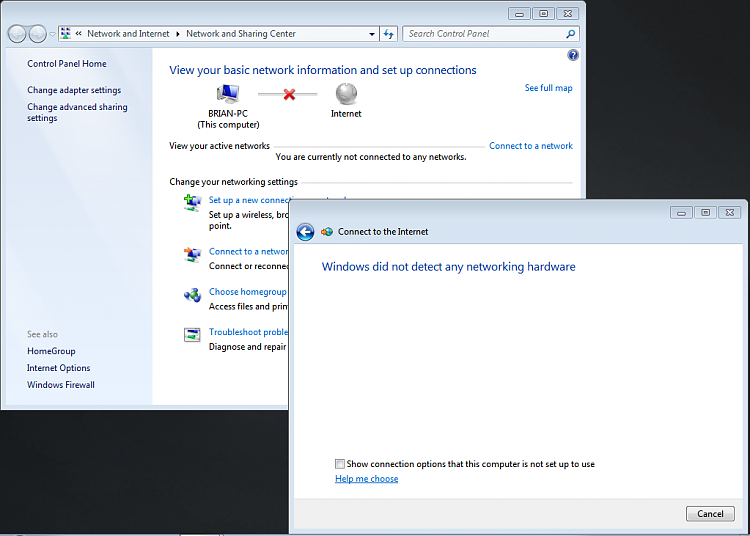Close the Network and Sharing Center window
Viewport: 750px width, 536px height.
568,14
